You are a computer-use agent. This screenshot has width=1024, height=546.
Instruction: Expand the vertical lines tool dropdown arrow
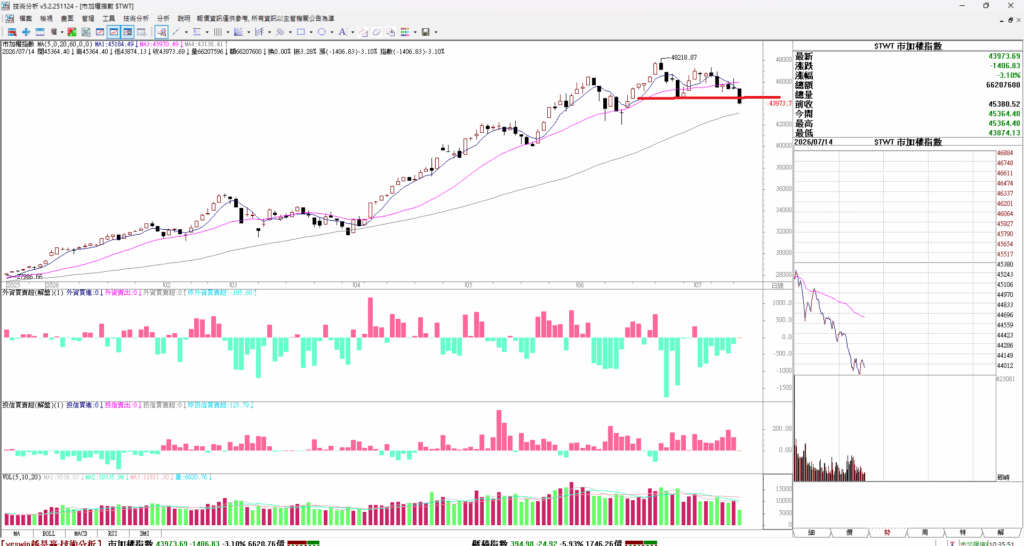point(228,31)
